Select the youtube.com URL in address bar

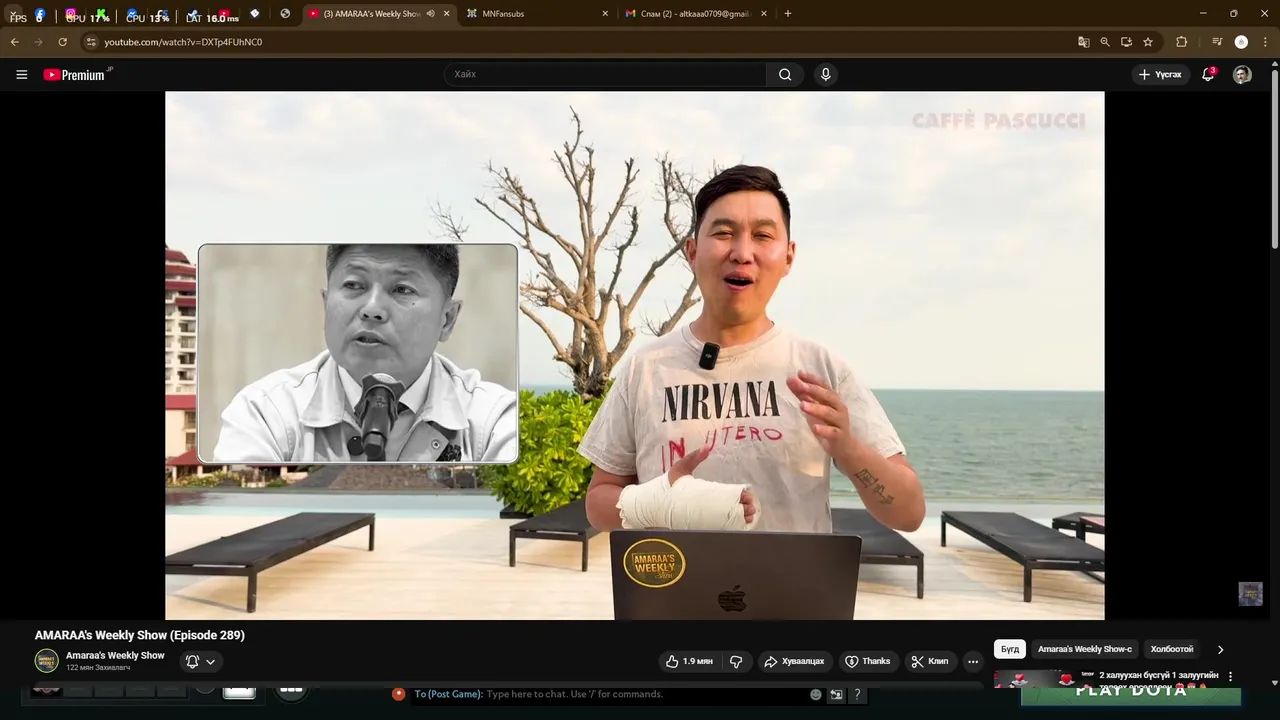[183, 42]
